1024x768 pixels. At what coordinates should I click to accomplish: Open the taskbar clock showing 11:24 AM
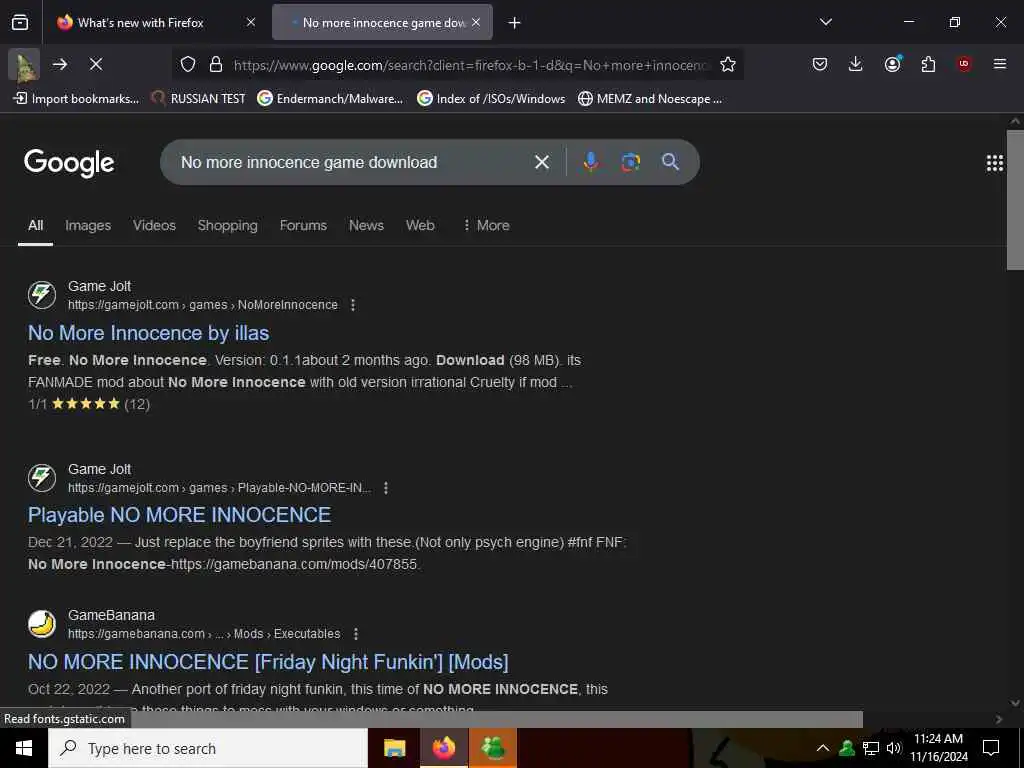click(939, 748)
